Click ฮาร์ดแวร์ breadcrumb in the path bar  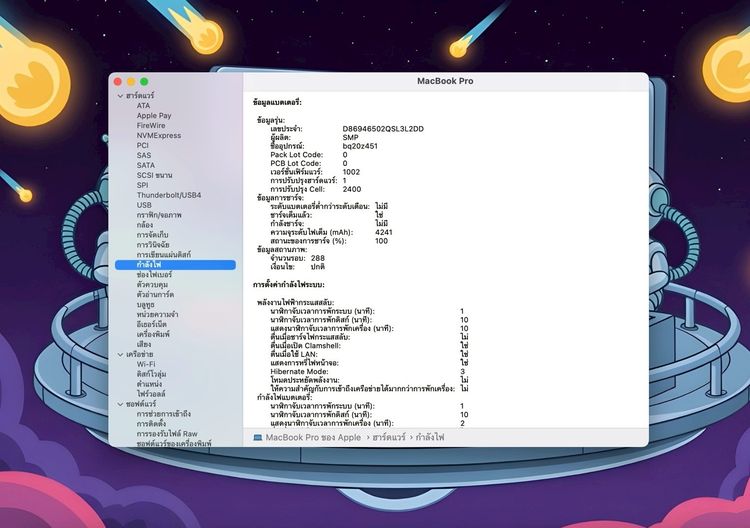pos(389,437)
